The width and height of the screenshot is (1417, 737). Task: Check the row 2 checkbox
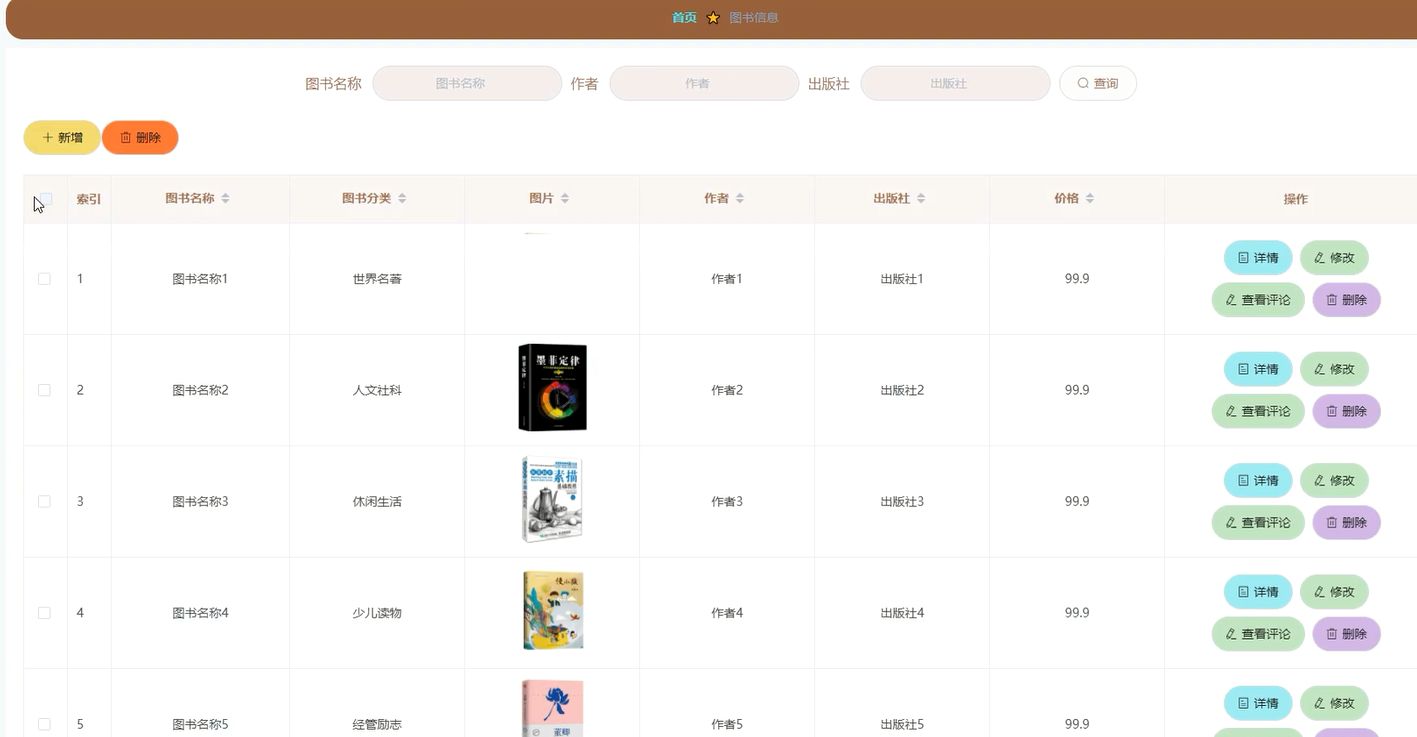(44, 390)
